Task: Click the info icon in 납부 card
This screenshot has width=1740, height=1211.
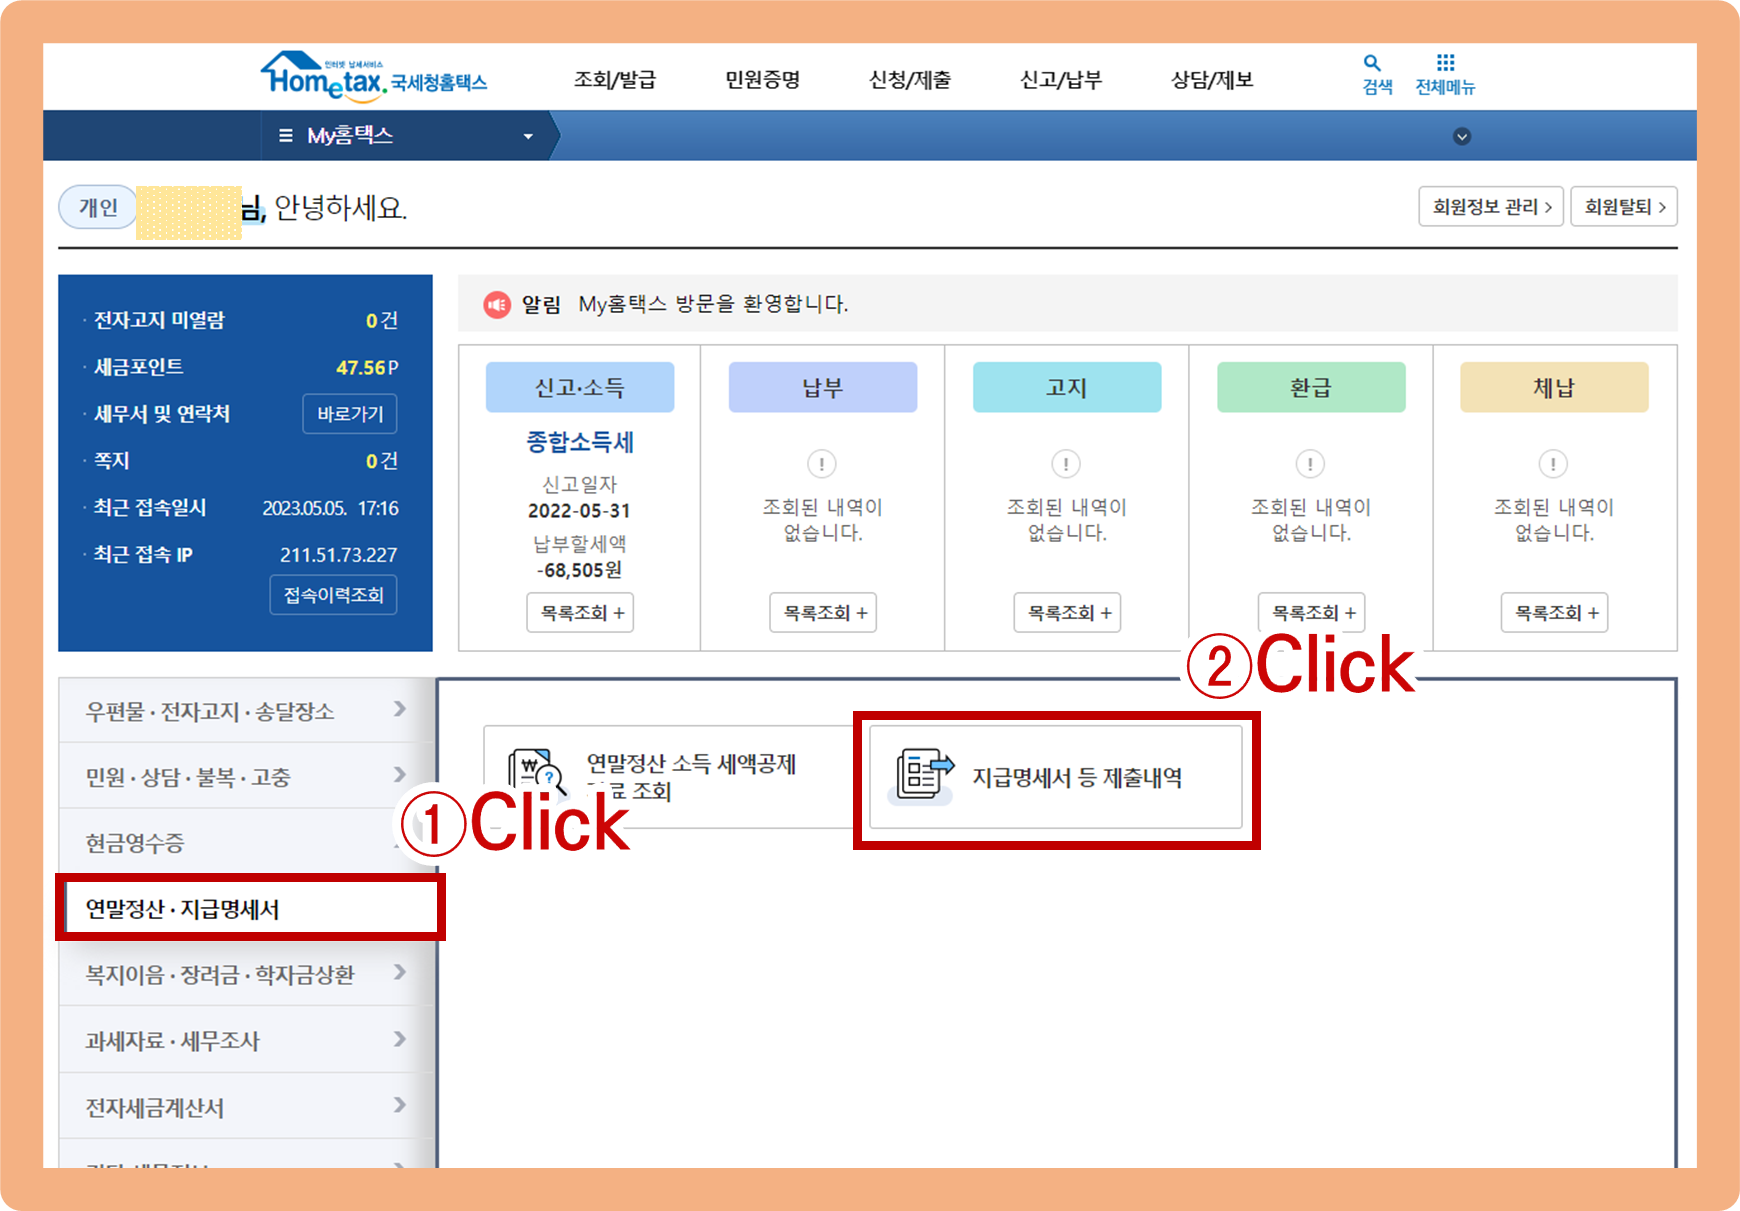Action: click(822, 464)
